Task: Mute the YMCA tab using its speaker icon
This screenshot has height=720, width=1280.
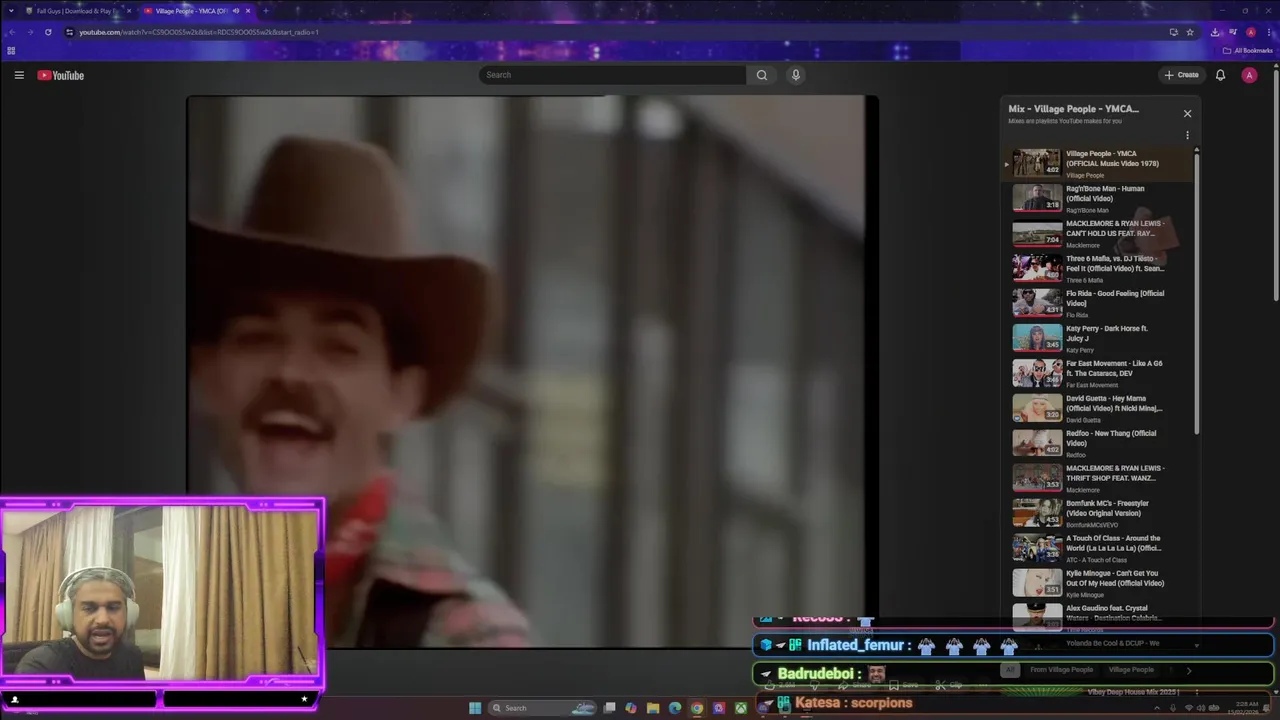Action: 236,11
